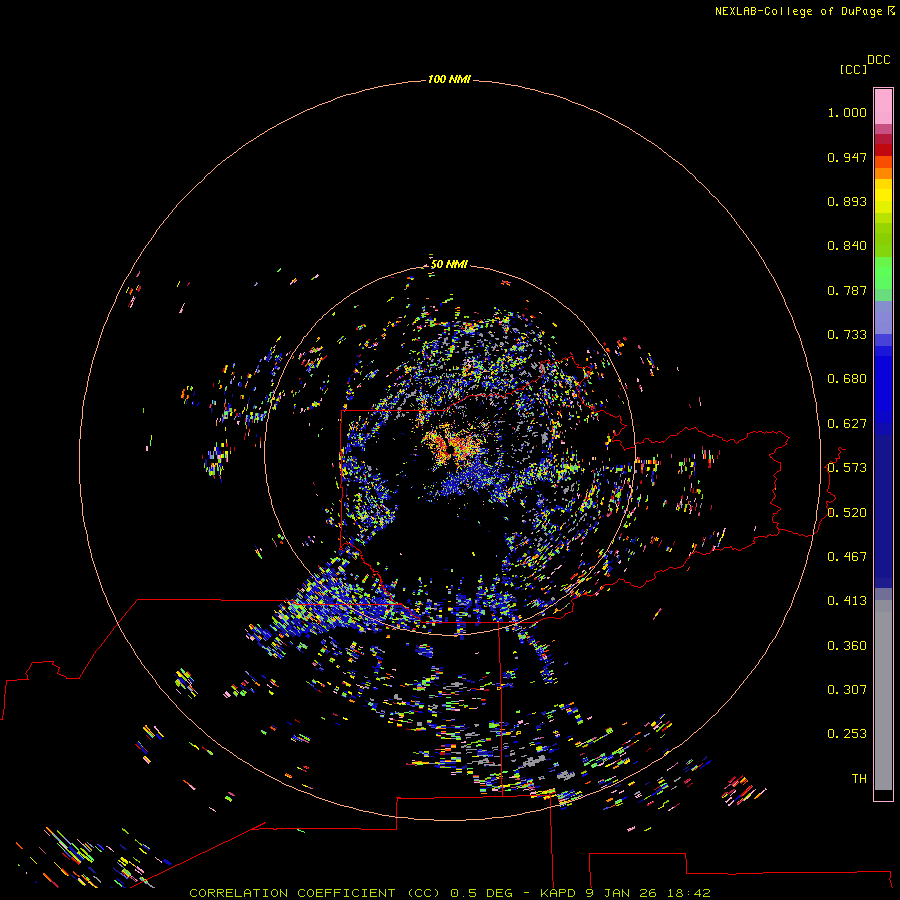The height and width of the screenshot is (900, 900).
Task: Click the 0.627 legend value
Action: [x=847, y=424]
